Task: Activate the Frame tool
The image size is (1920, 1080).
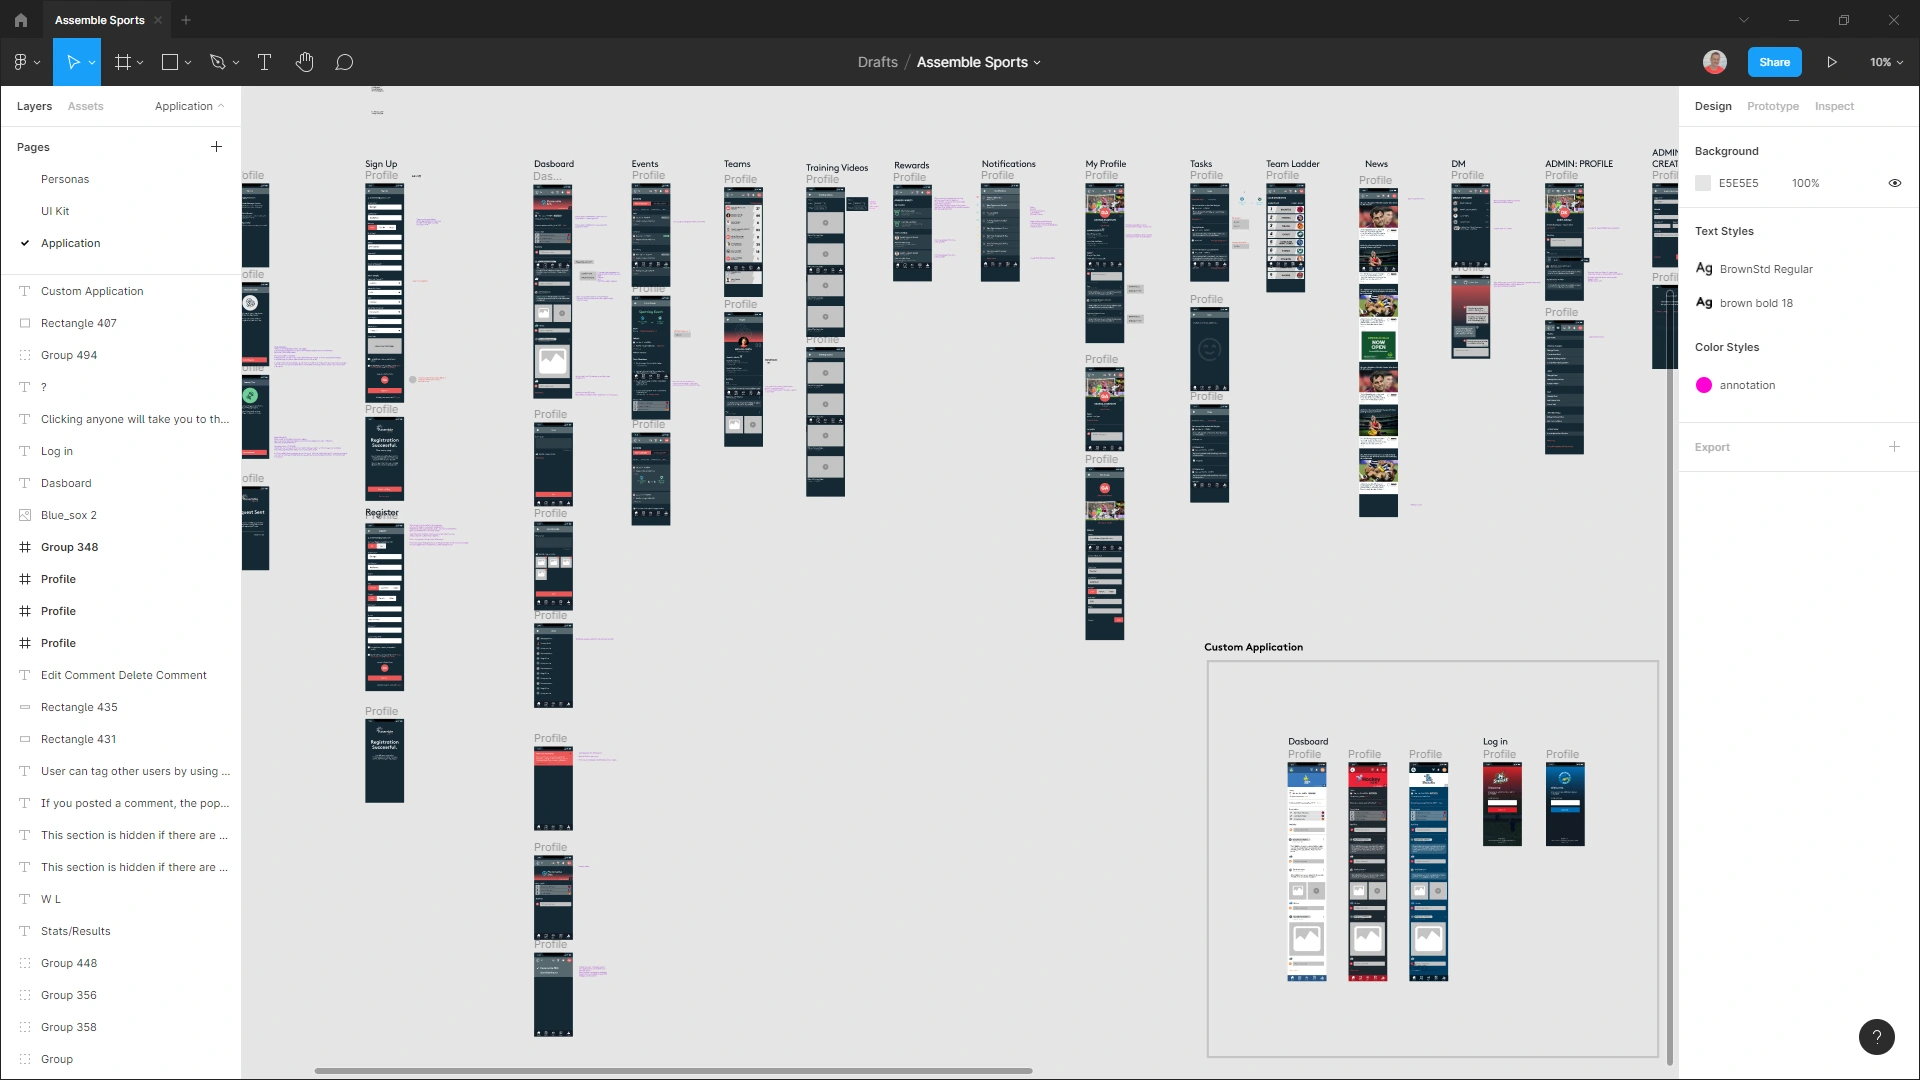Action: click(122, 62)
